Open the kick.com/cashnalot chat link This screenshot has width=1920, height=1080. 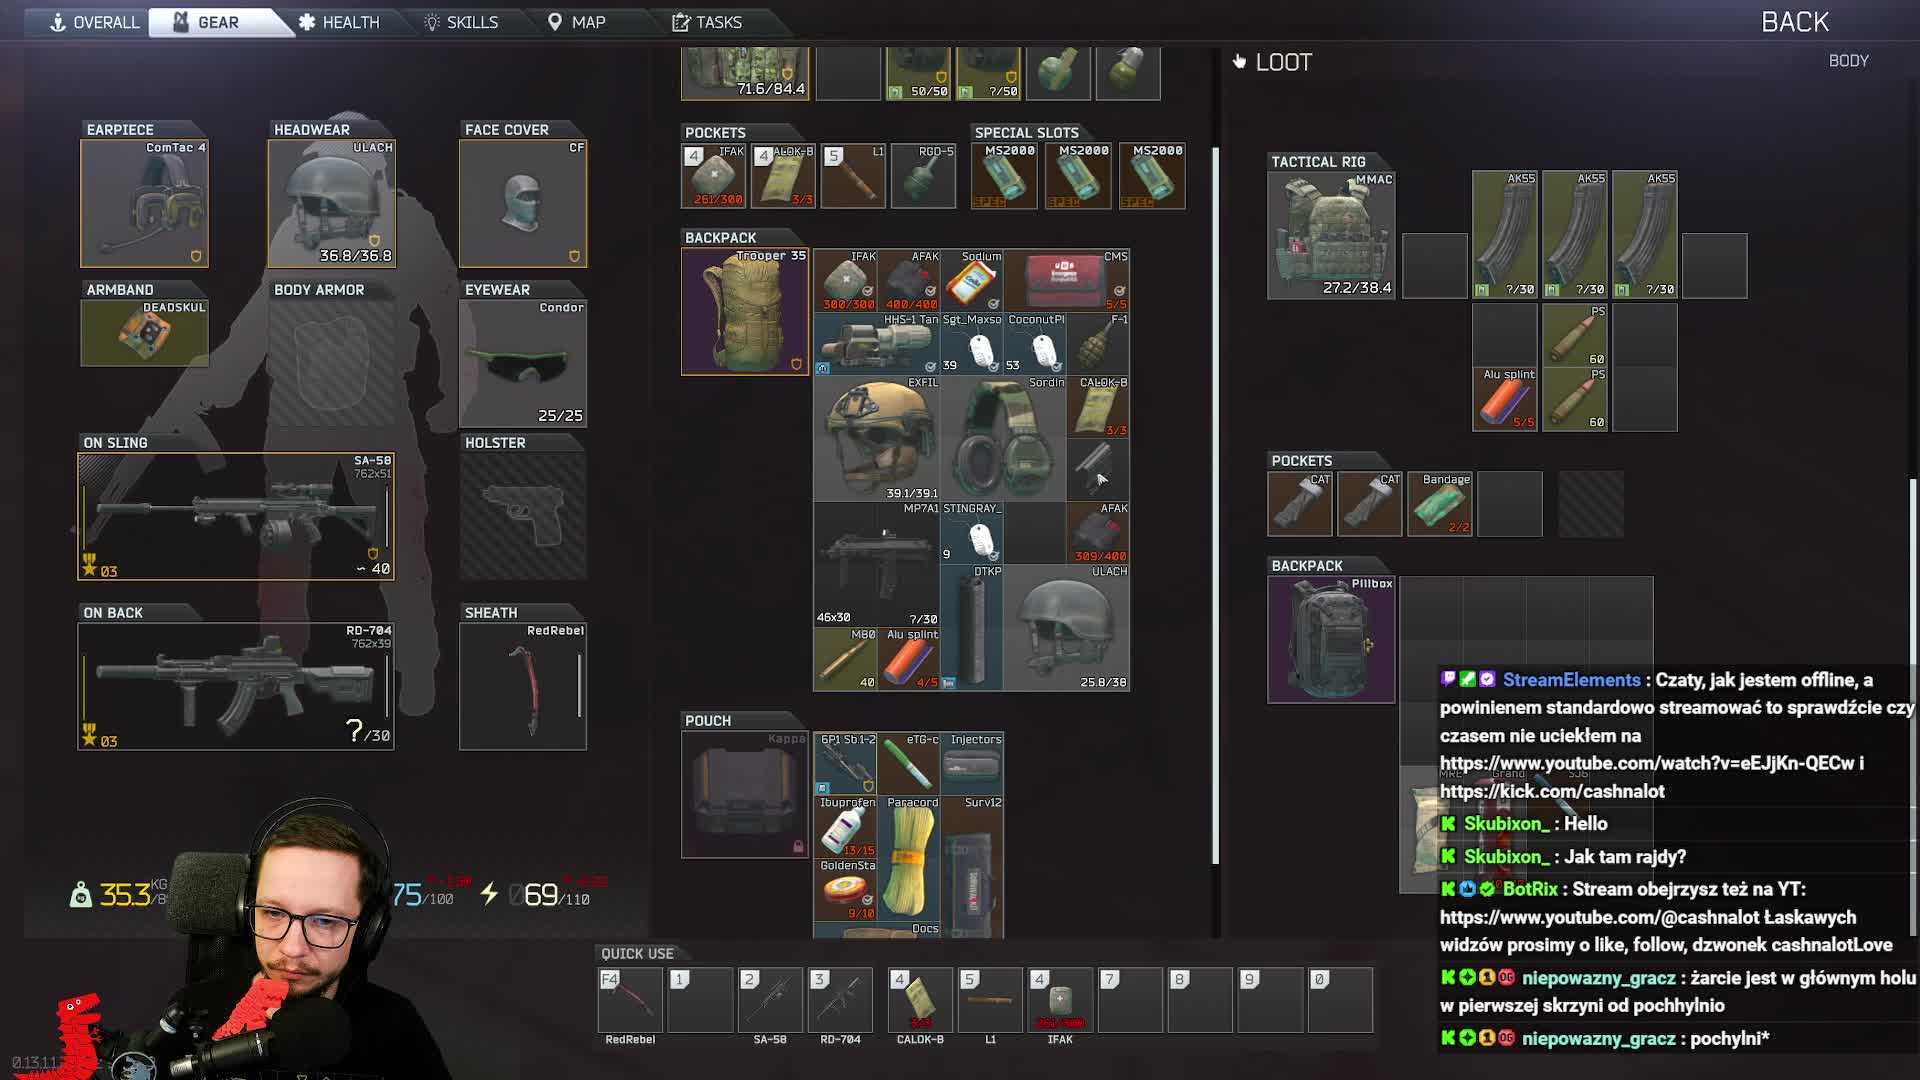1552,791
